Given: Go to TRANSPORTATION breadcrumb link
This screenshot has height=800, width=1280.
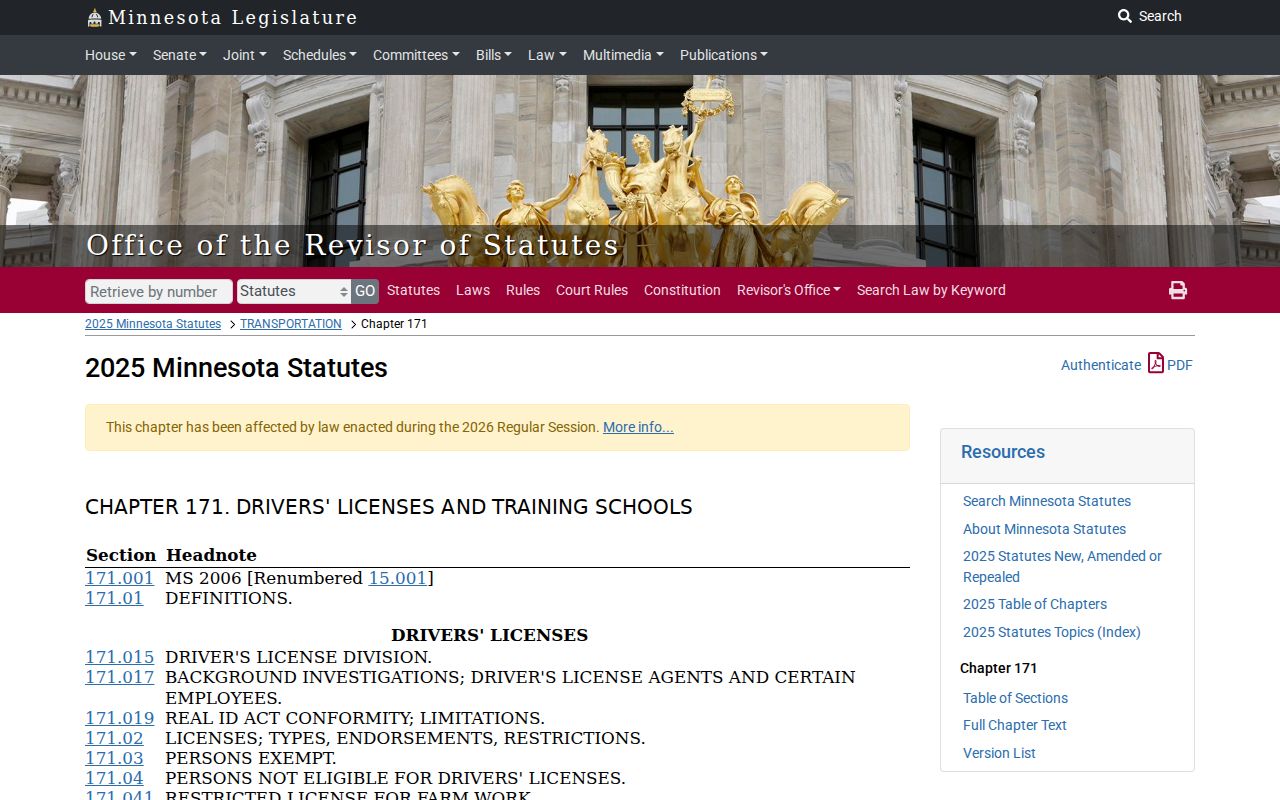Looking at the screenshot, I should 291,324.
